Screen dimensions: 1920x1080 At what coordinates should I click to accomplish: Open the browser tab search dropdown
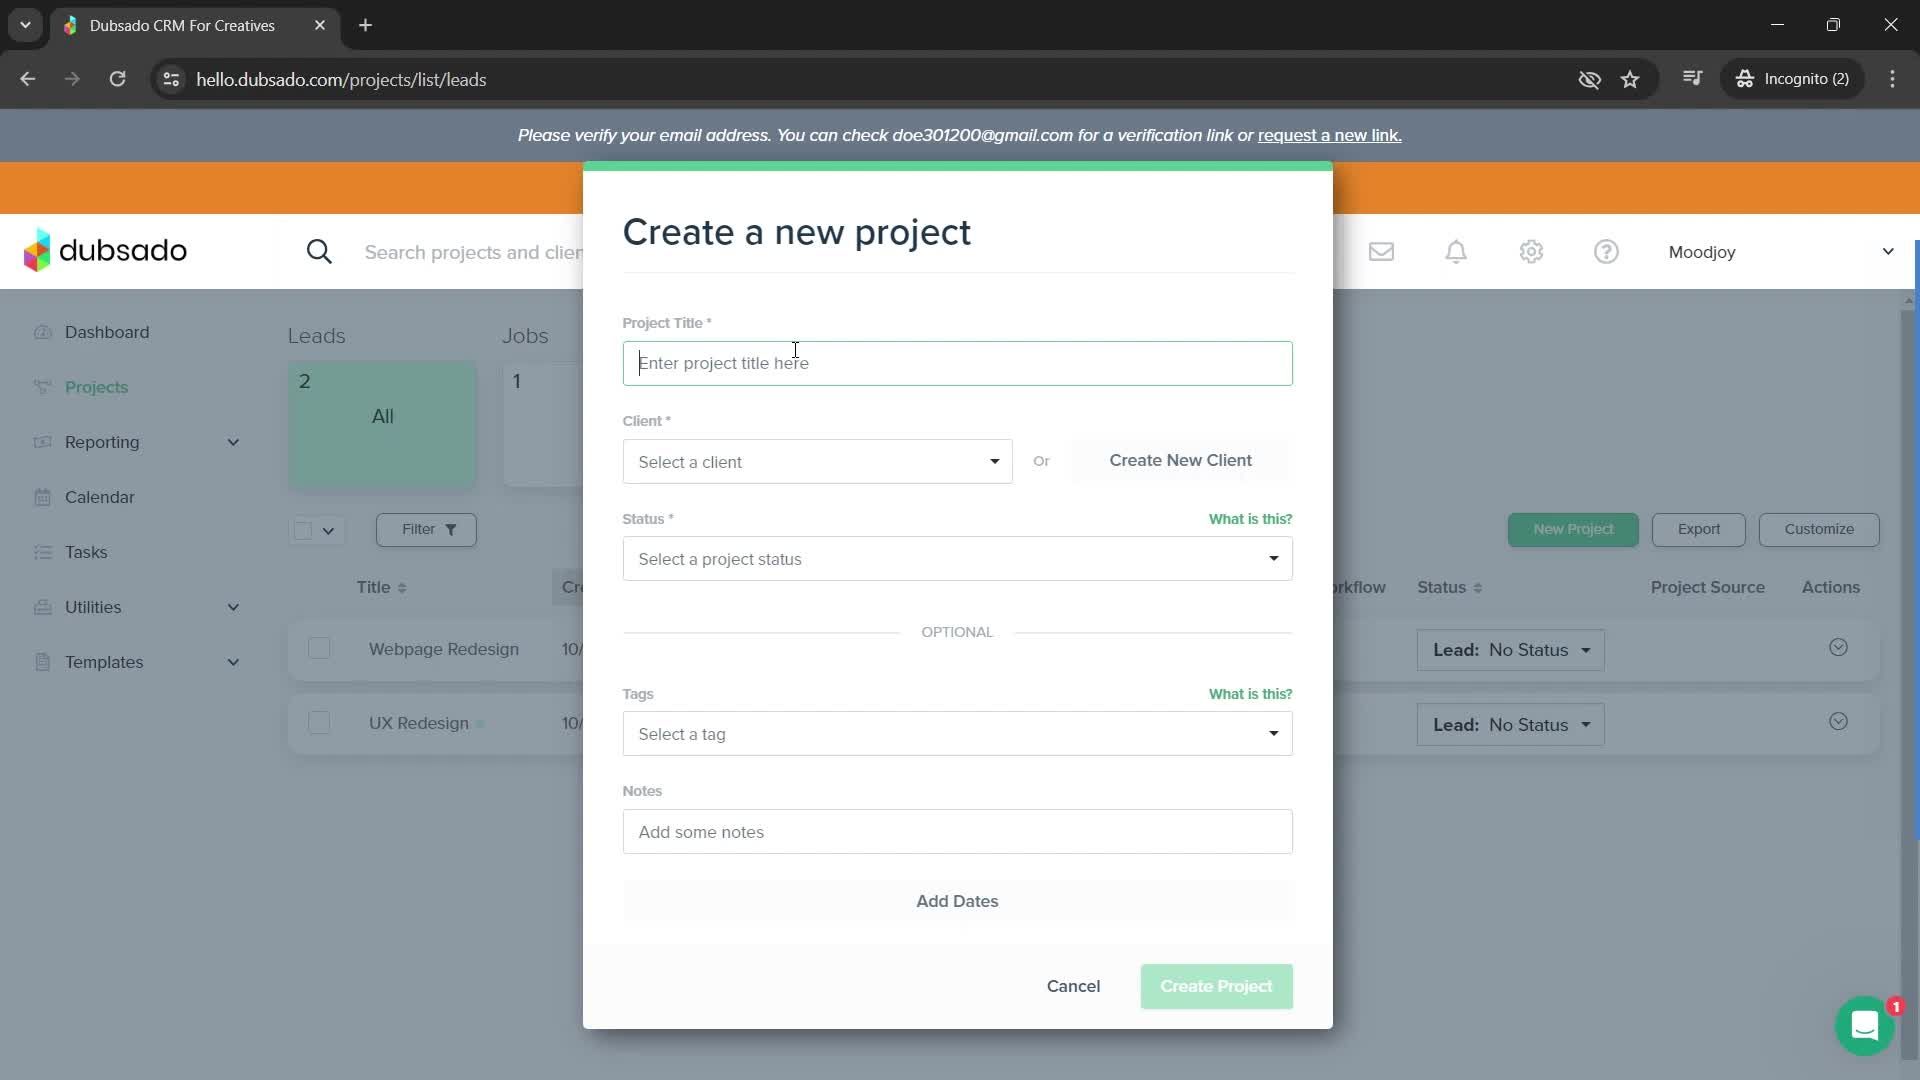click(25, 25)
